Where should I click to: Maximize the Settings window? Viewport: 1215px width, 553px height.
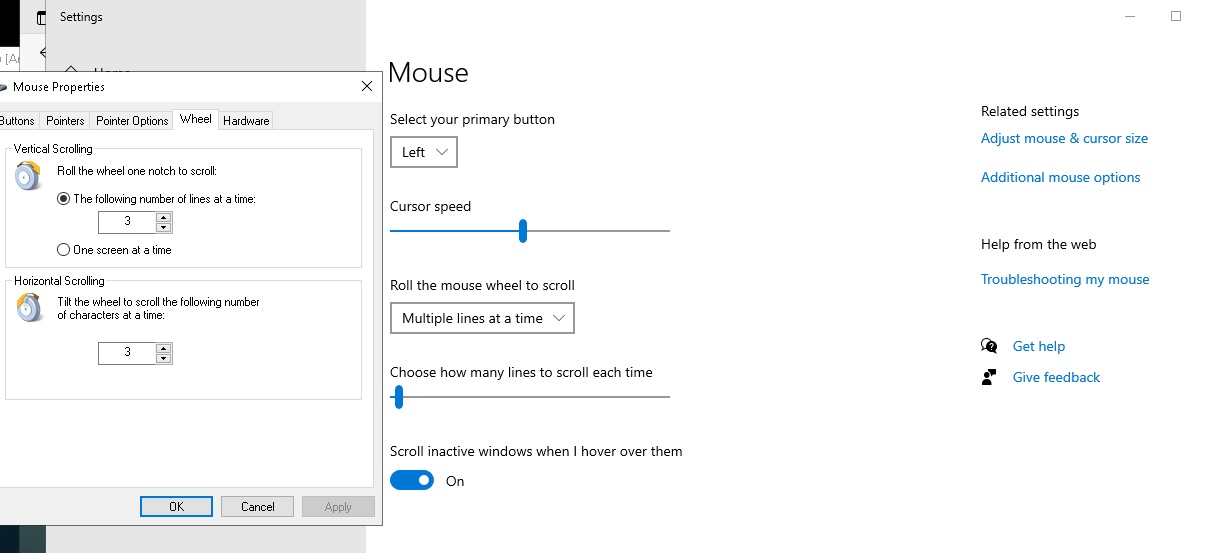pyautogui.click(x=1176, y=16)
